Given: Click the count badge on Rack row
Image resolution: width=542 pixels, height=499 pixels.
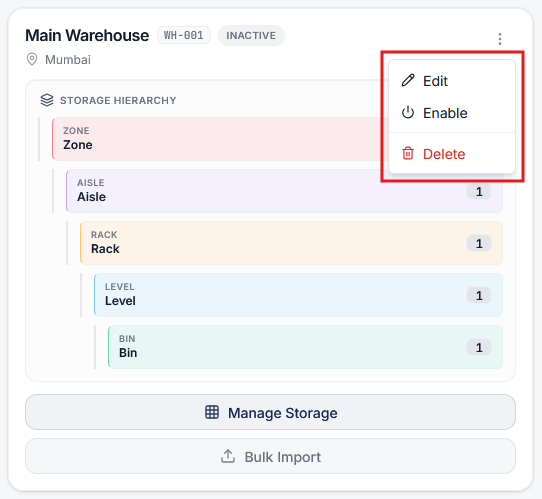Looking at the screenshot, I should 479,244.
